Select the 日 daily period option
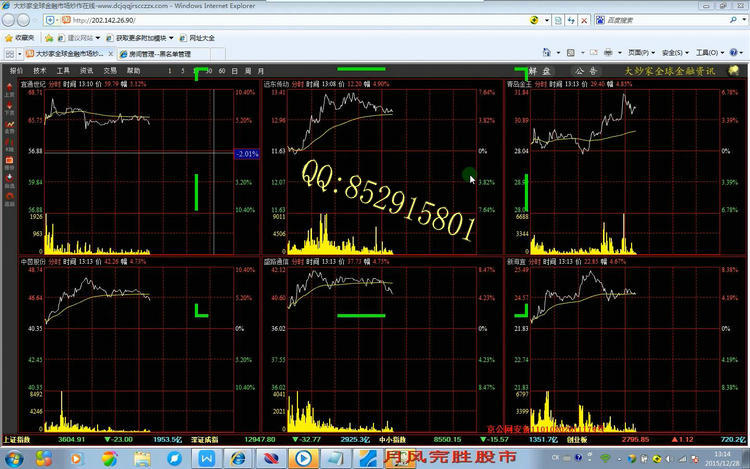Image resolution: width=750 pixels, height=469 pixels. point(233,71)
